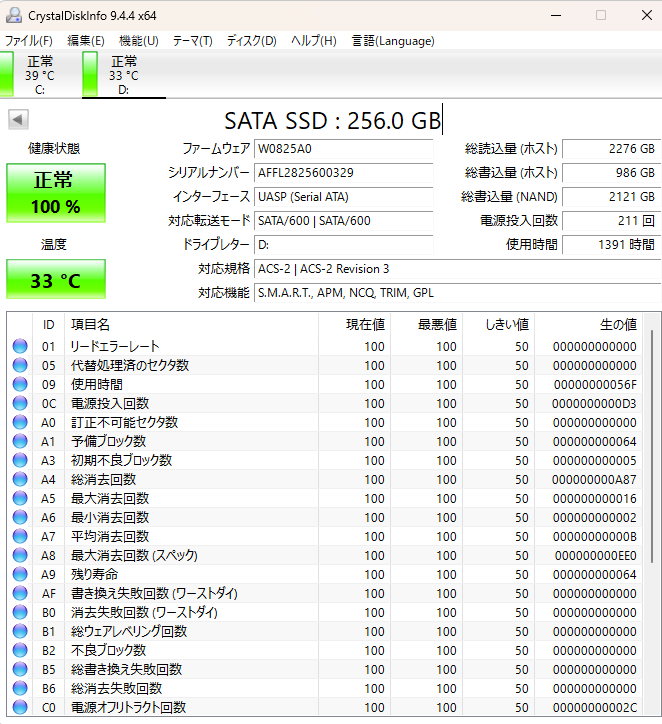
Task: Click the standard field ACS-2 | ACS-2 Revision 3
Action: pos(457,269)
